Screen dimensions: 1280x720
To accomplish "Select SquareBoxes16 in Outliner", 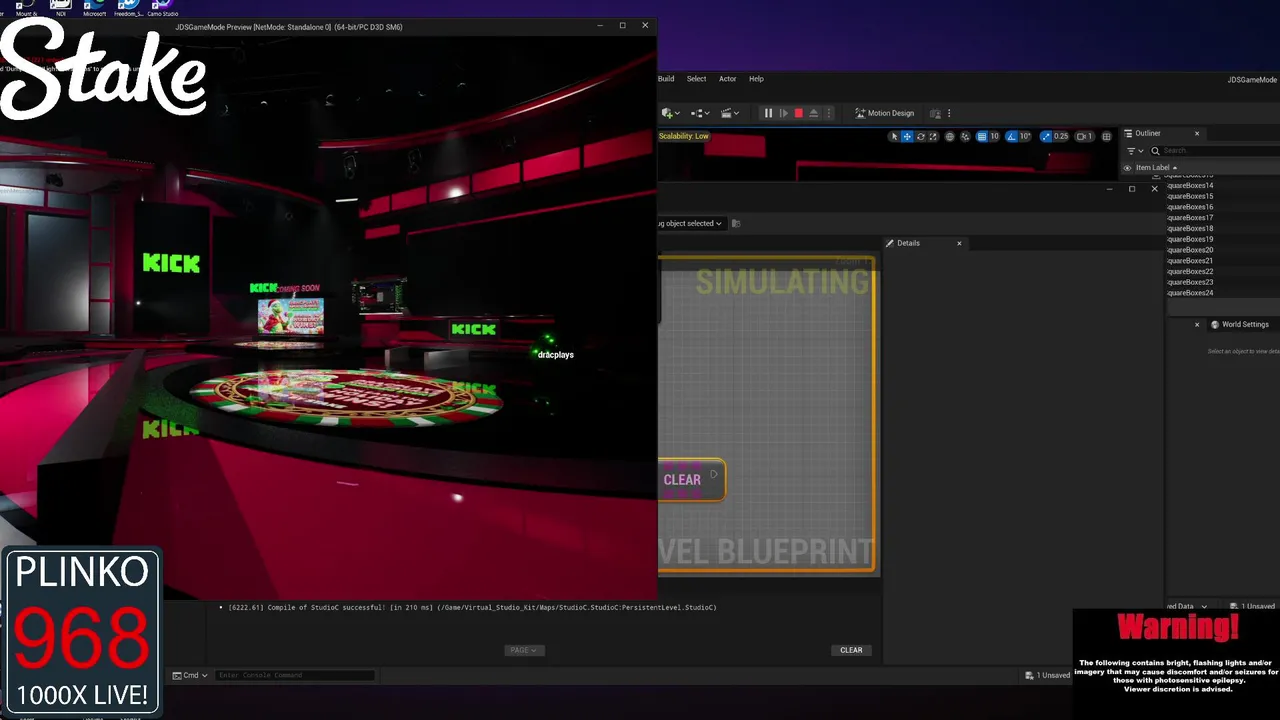I will tap(1190, 207).
